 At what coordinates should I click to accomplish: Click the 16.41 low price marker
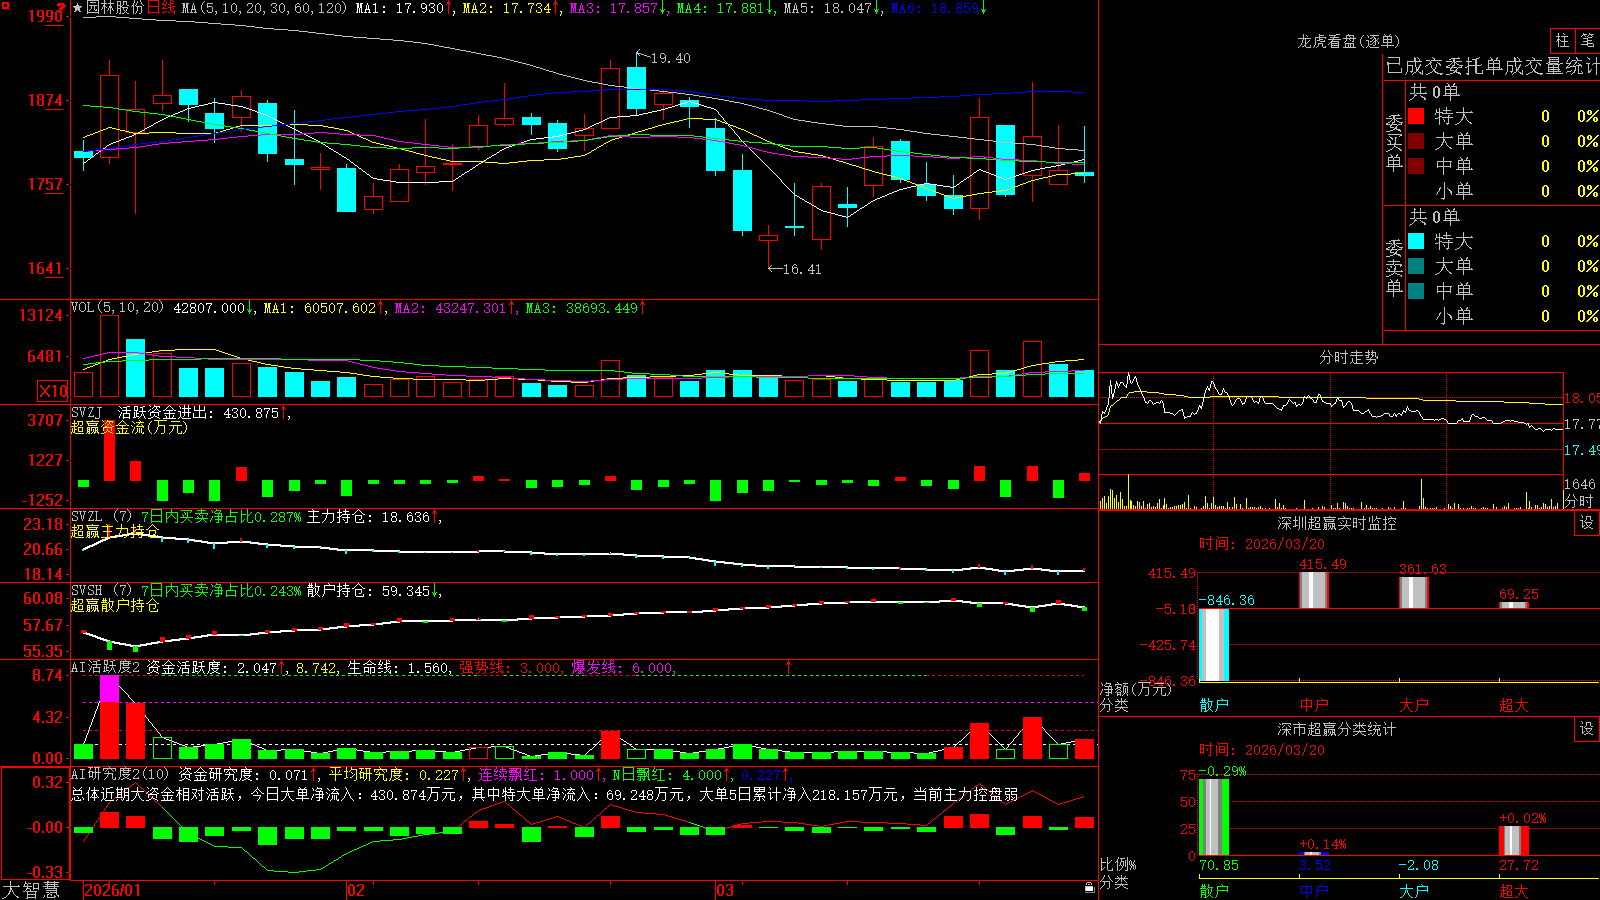pos(802,269)
